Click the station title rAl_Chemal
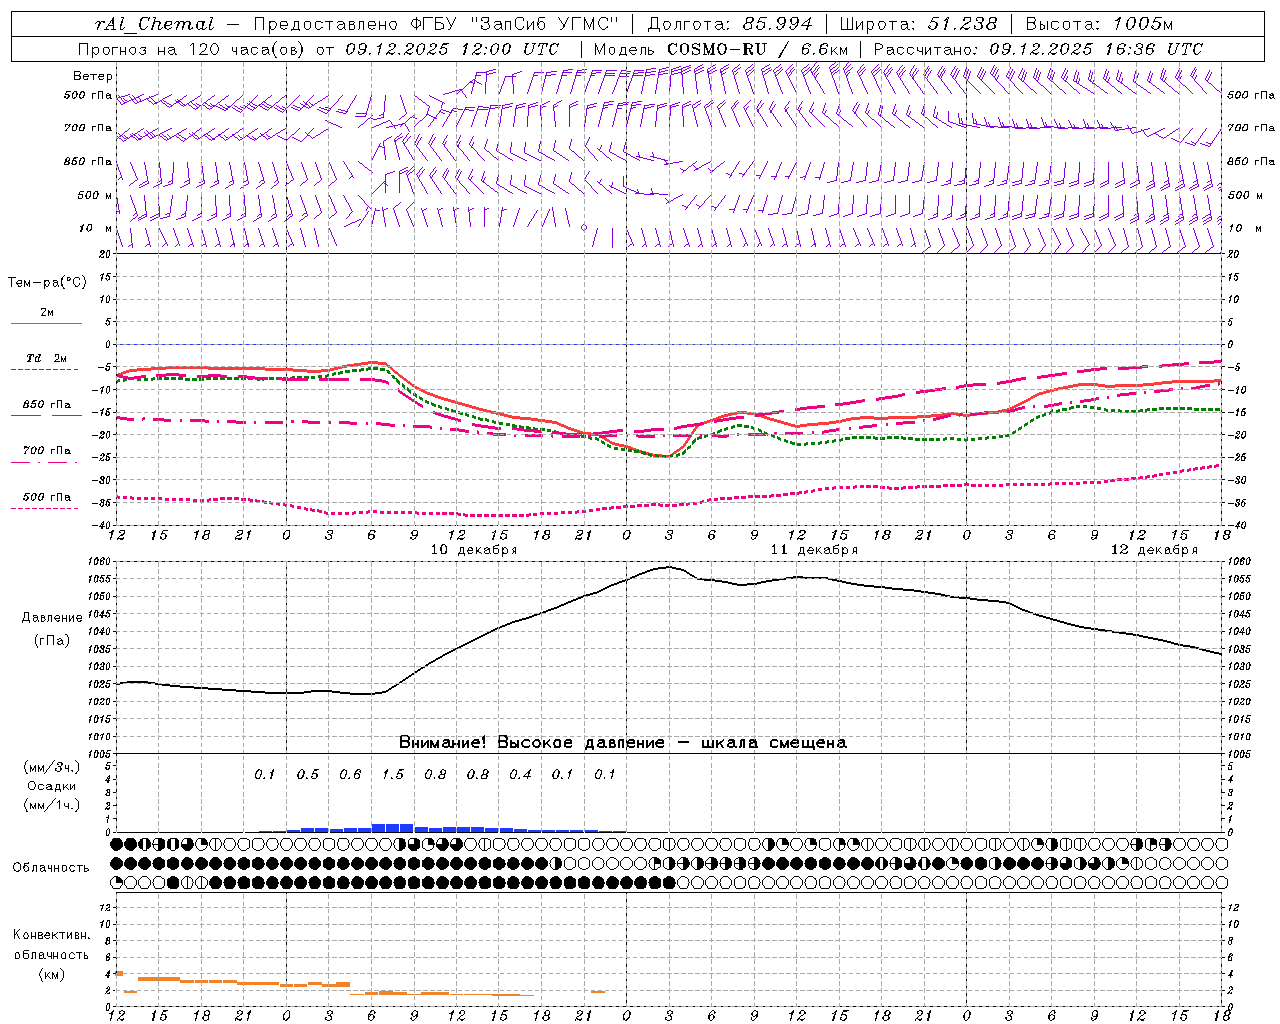Screen dimensions: 1280x1024 click(x=154, y=24)
